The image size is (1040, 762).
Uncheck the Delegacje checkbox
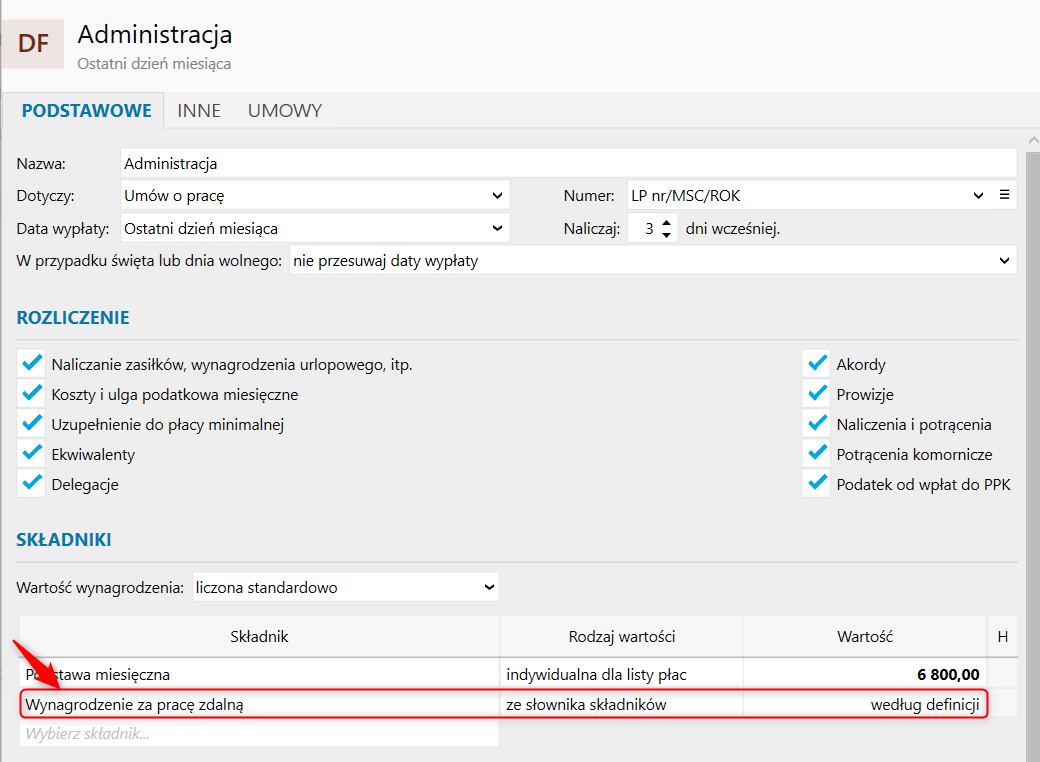(32, 484)
